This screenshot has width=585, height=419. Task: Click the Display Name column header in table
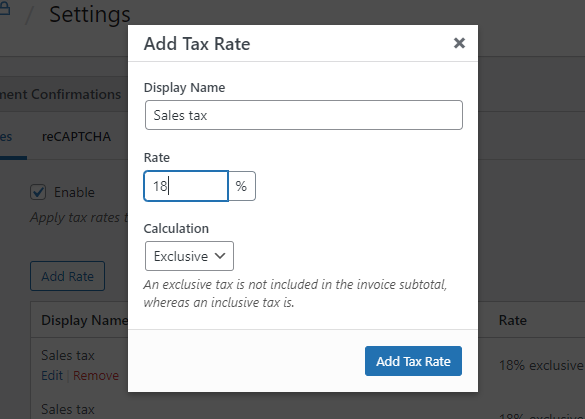pyautogui.click(x=85, y=320)
